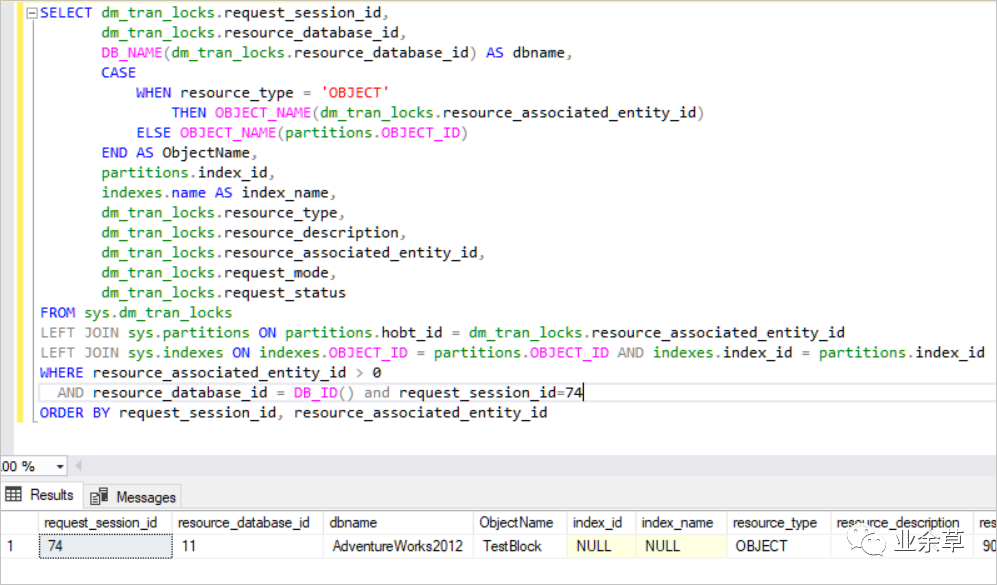Click the END AS ObjectName line
The height and width of the screenshot is (585, 997).
[179, 153]
